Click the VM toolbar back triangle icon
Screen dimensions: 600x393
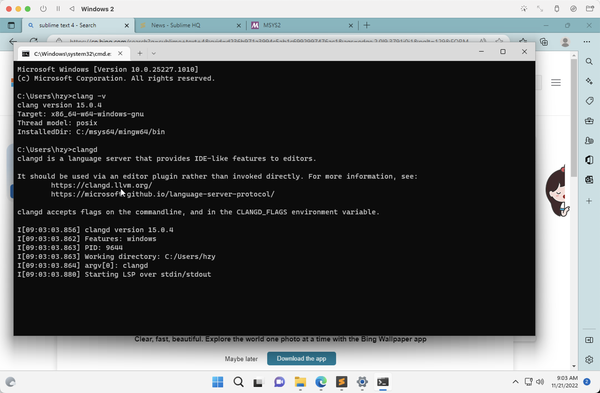pos(72,9)
